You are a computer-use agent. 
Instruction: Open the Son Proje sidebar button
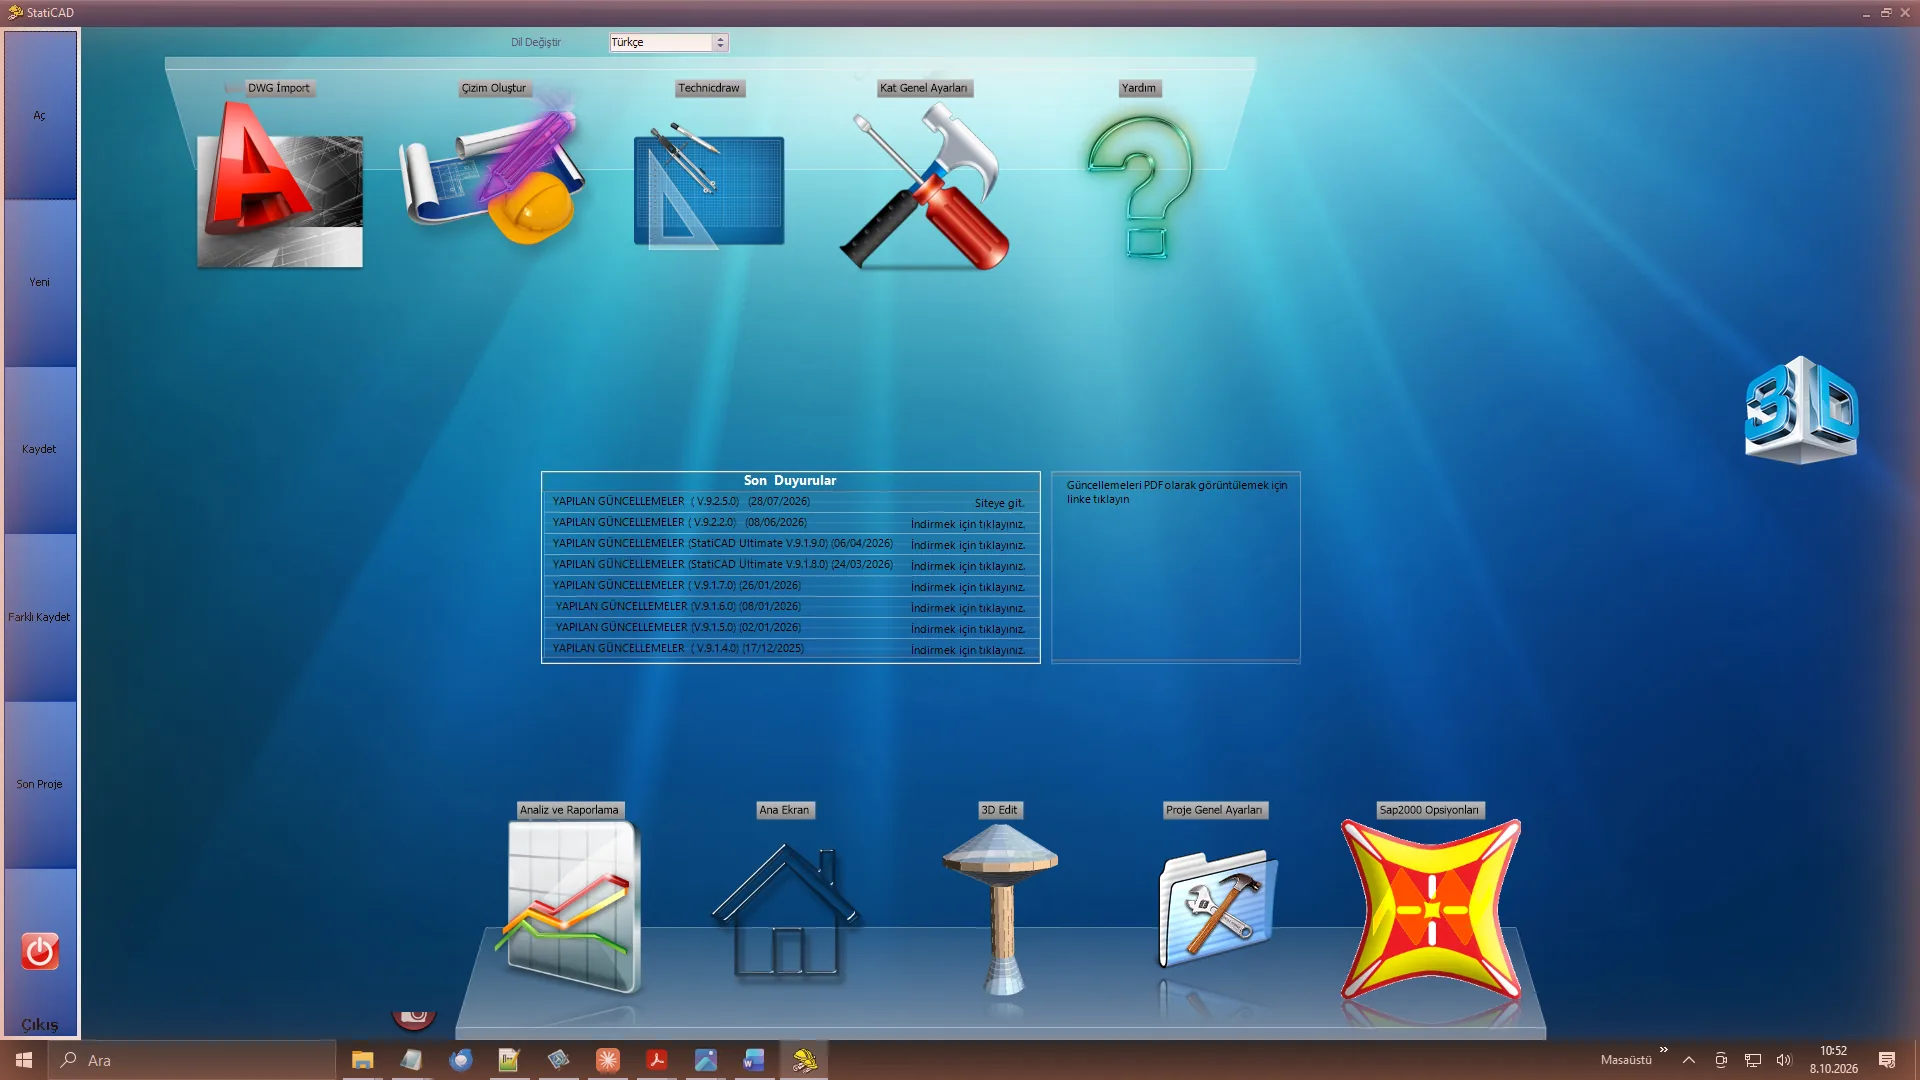coord(40,785)
